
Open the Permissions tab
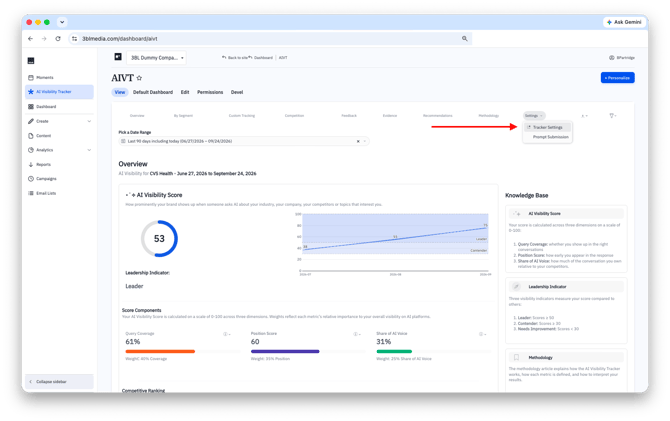[x=210, y=92]
